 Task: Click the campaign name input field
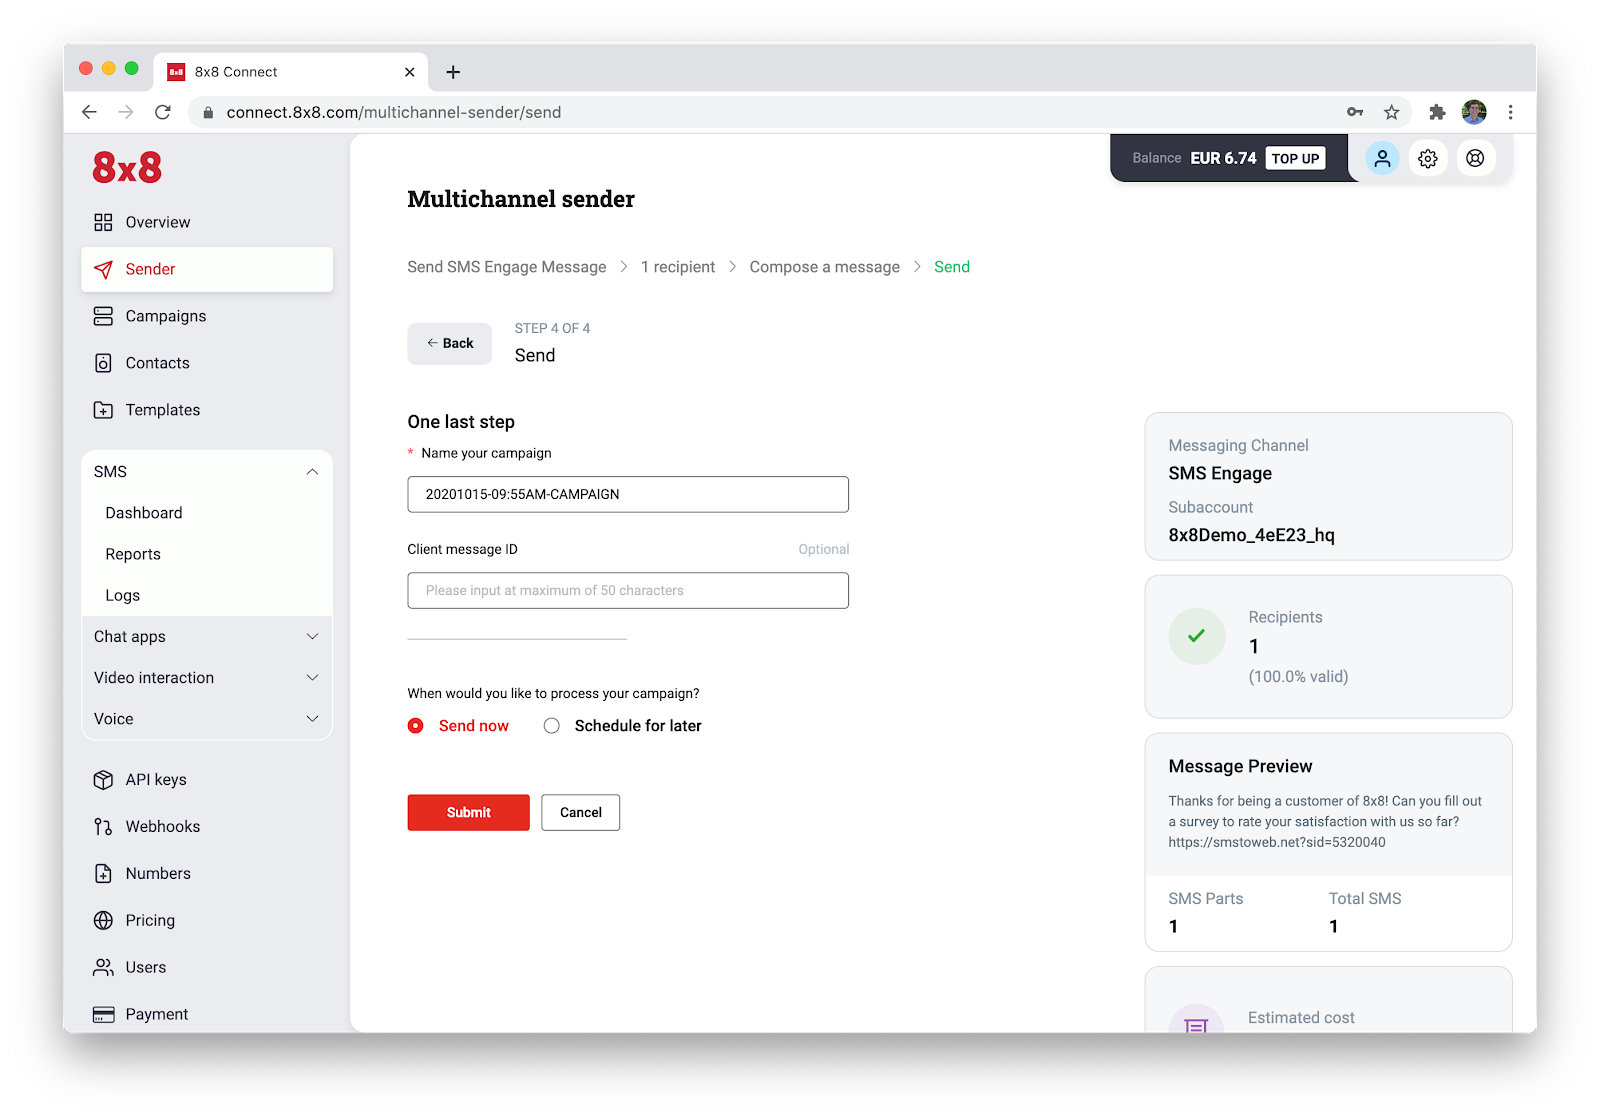[x=628, y=495]
